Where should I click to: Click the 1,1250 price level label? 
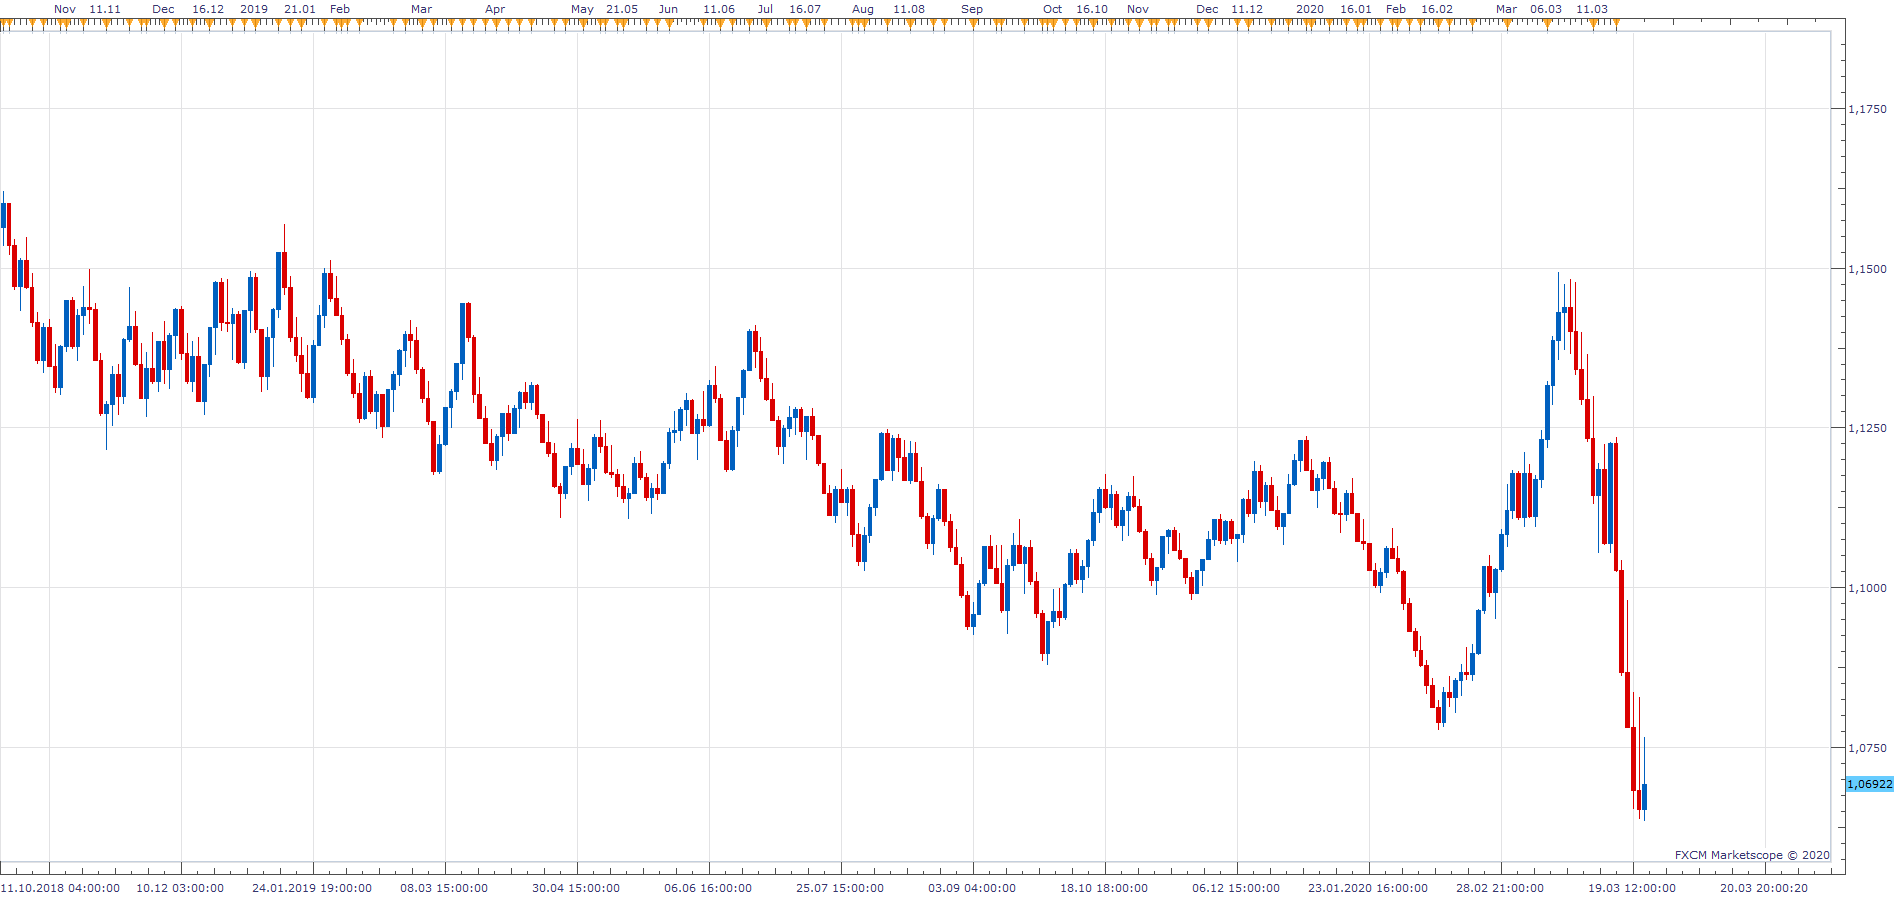pyautogui.click(x=1868, y=428)
